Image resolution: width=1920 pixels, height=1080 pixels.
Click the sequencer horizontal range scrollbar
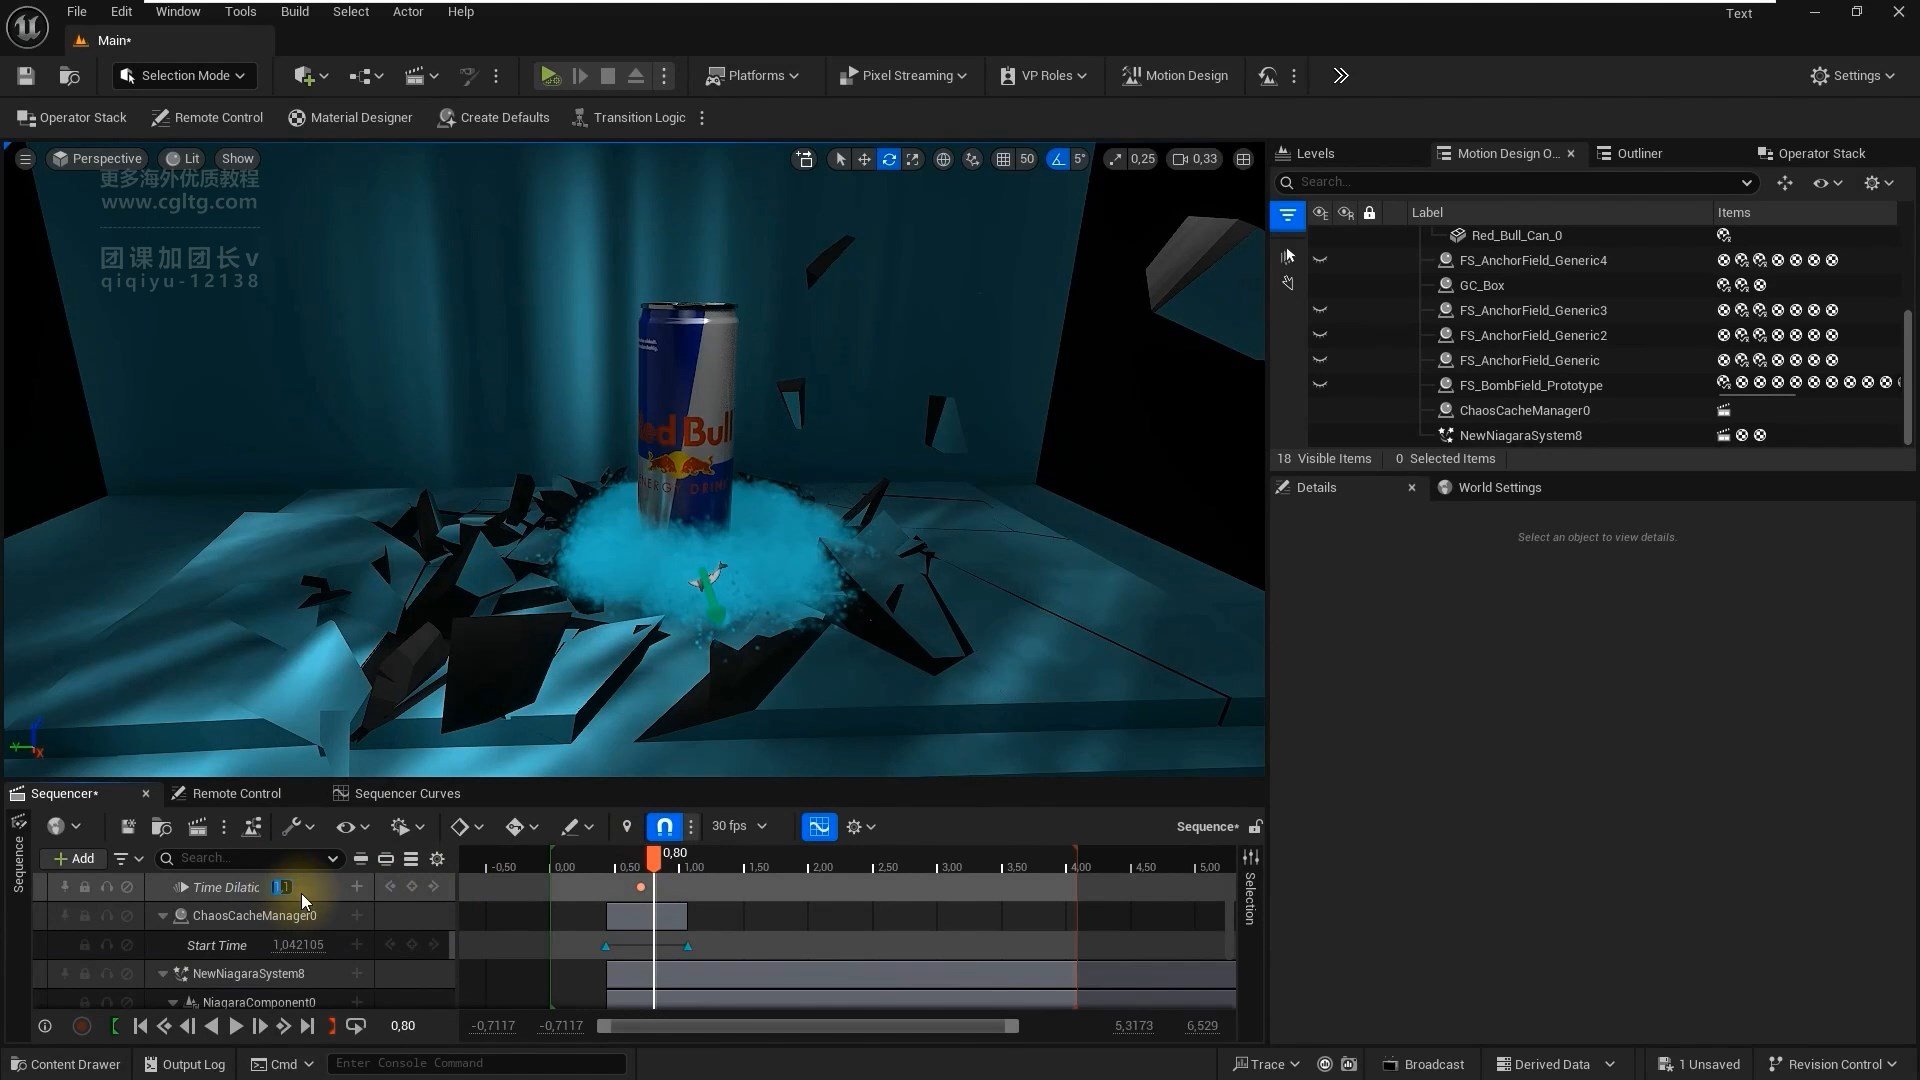pos(808,1026)
